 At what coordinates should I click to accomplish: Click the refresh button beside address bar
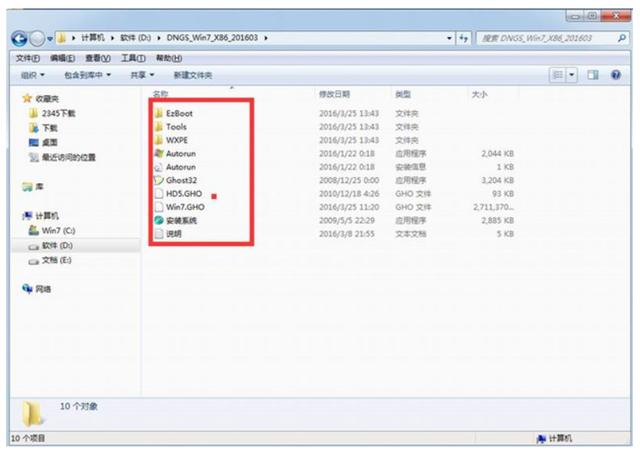[464, 38]
